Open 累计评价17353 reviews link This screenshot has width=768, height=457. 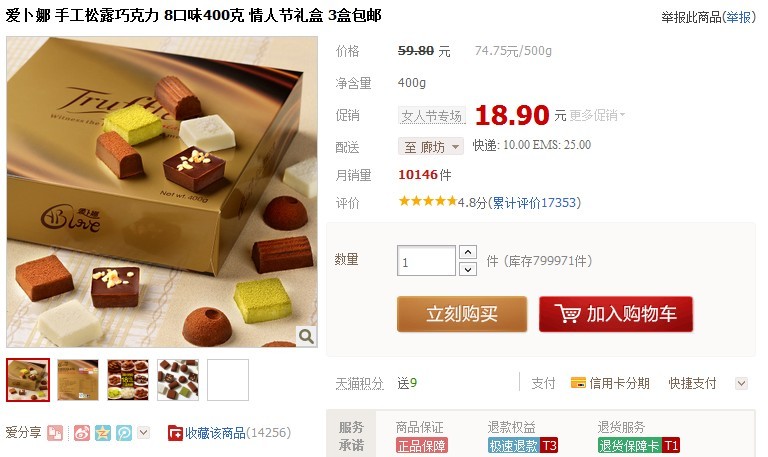pos(534,203)
